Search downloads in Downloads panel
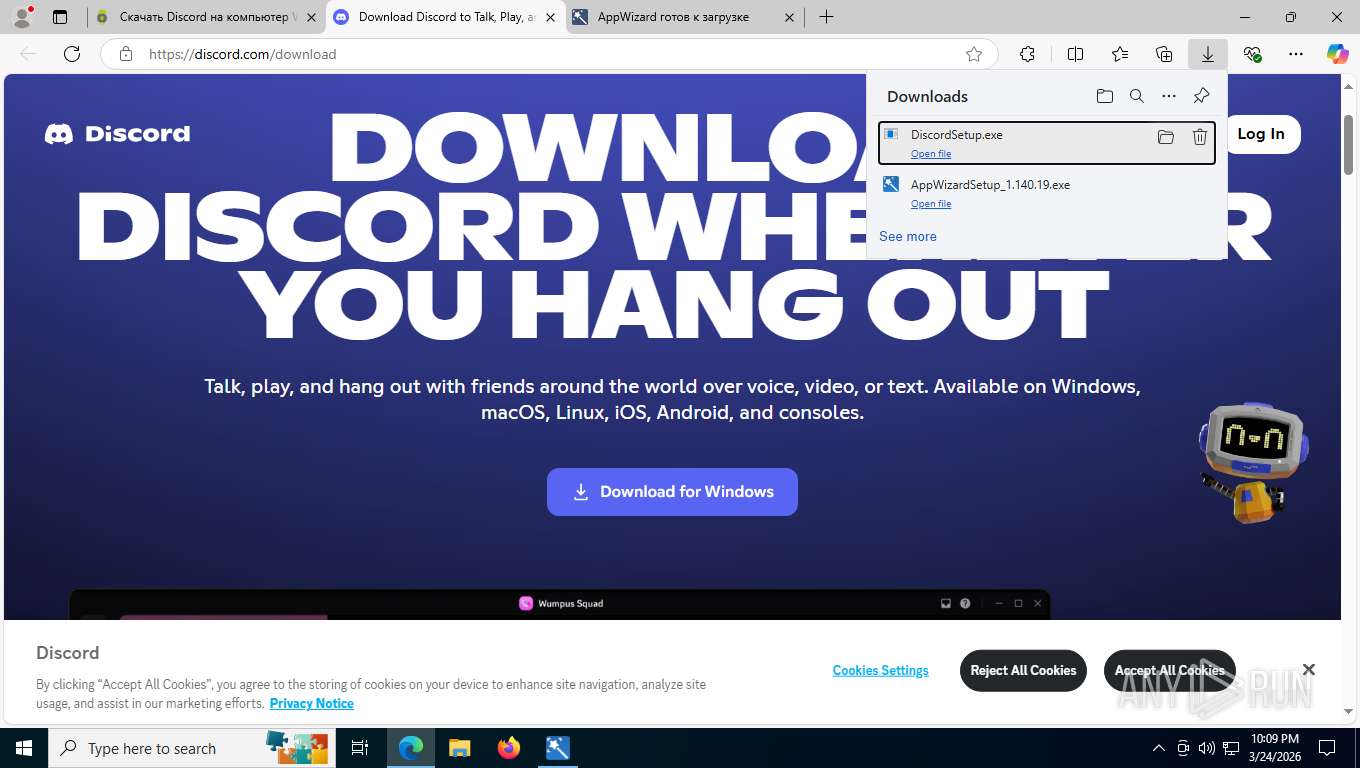Screen dimensions: 1360x768 (1137, 96)
